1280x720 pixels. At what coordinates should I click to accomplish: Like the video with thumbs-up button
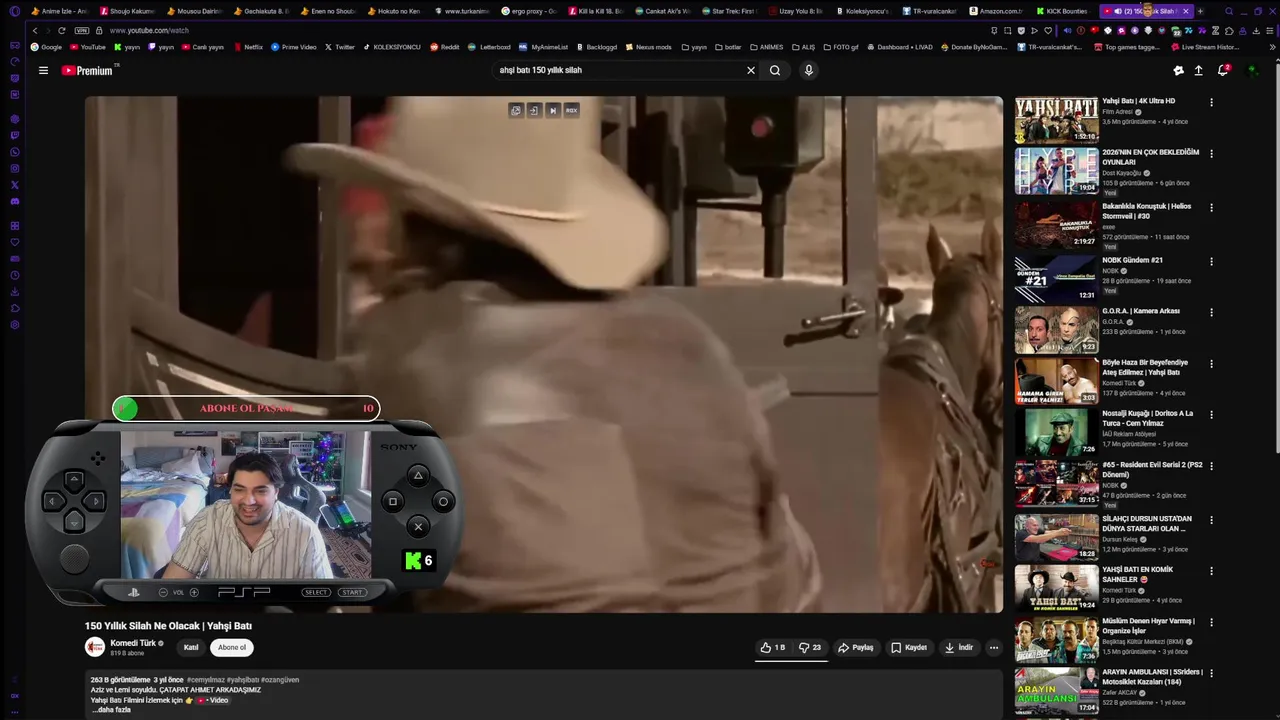click(772, 647)
